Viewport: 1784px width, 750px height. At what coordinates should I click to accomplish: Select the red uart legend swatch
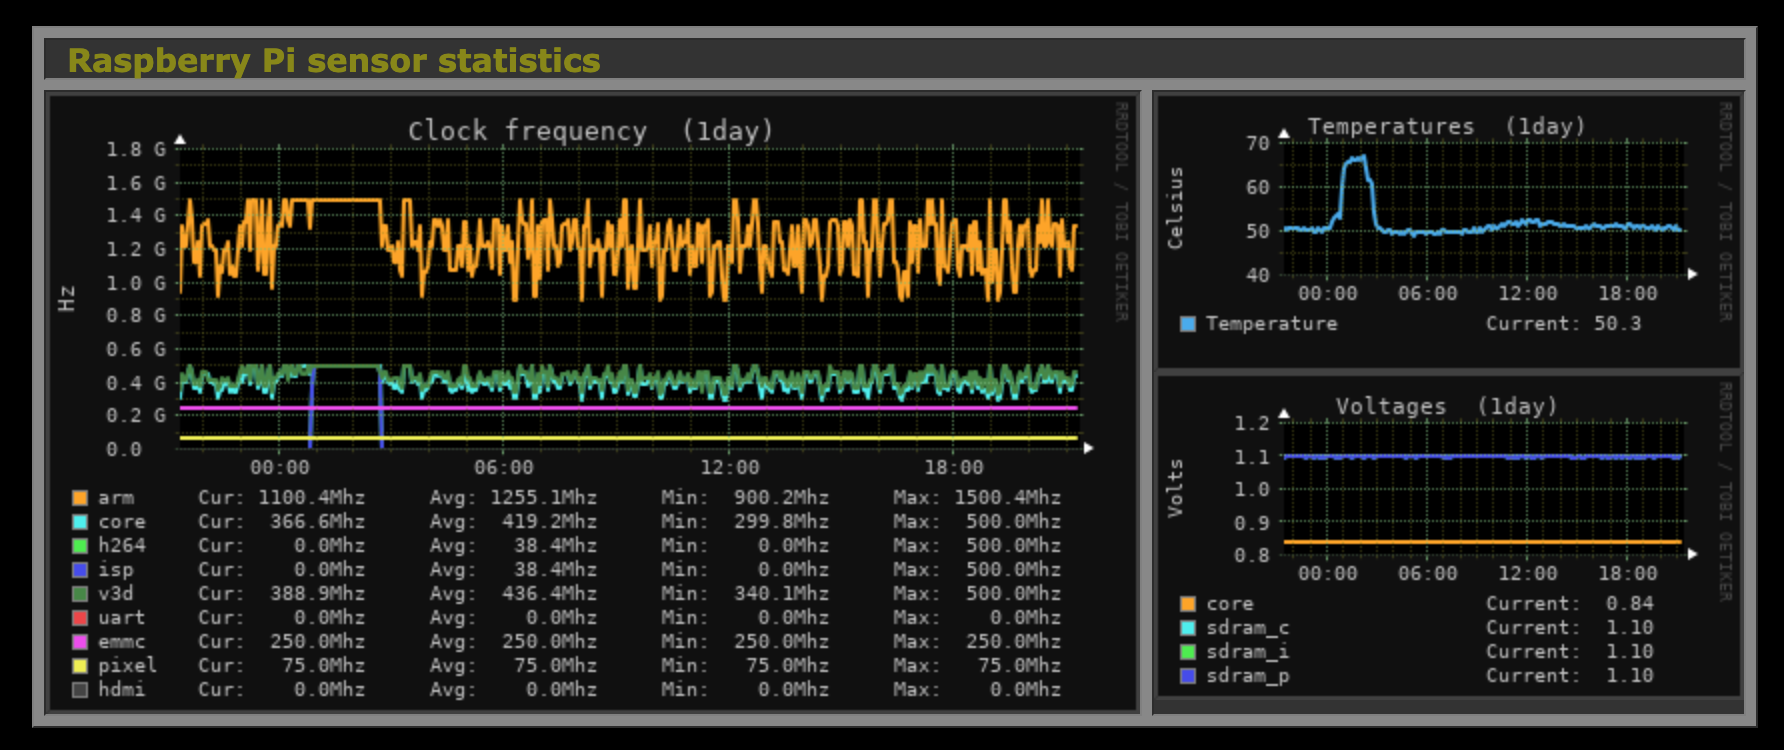pos(80,618)
